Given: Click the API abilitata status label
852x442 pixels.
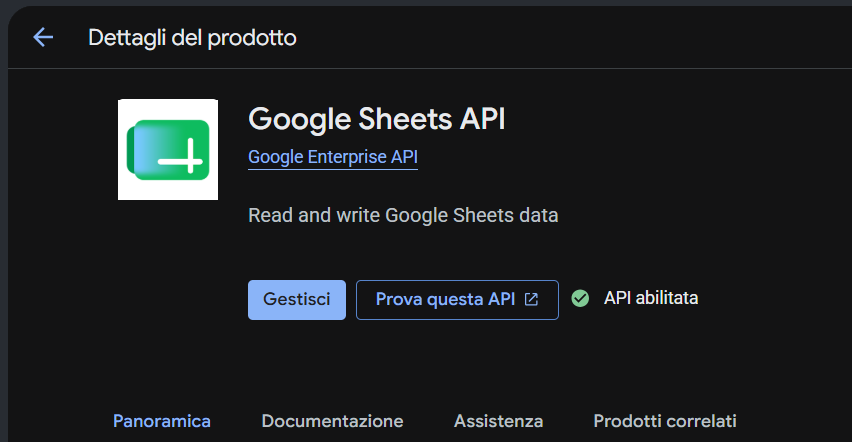Looking at the screenshot, I should pos(651,298).
